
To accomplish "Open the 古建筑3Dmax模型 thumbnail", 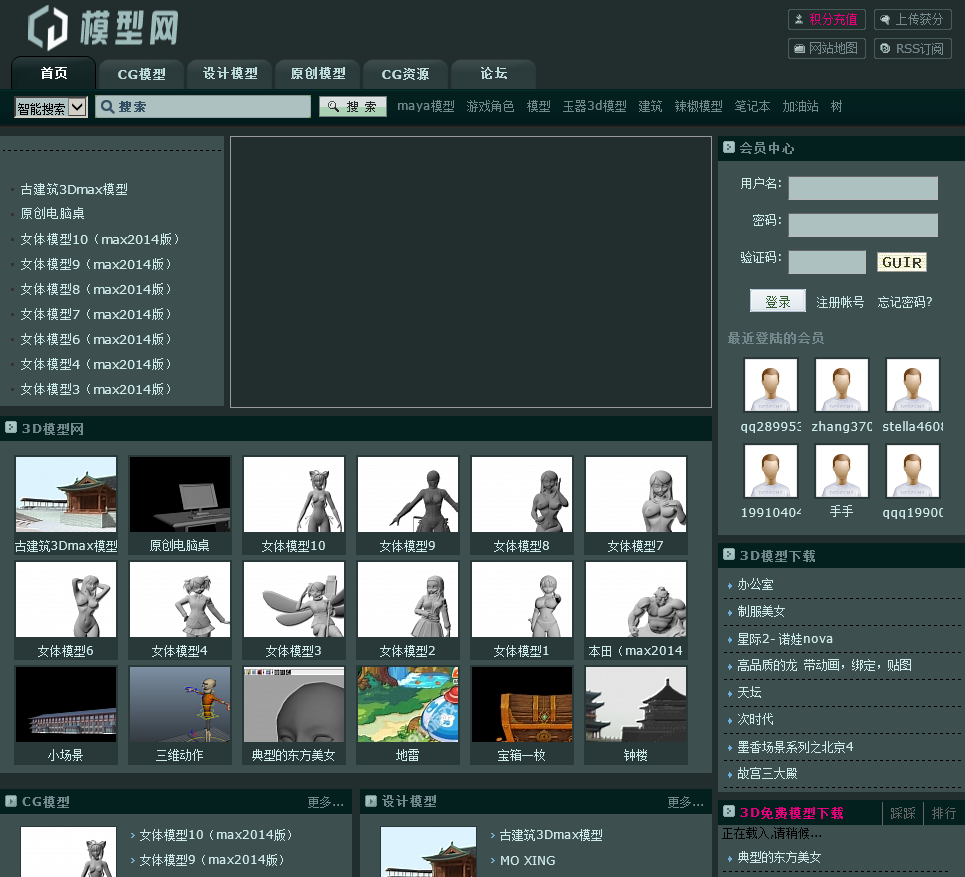I will 66,495.
